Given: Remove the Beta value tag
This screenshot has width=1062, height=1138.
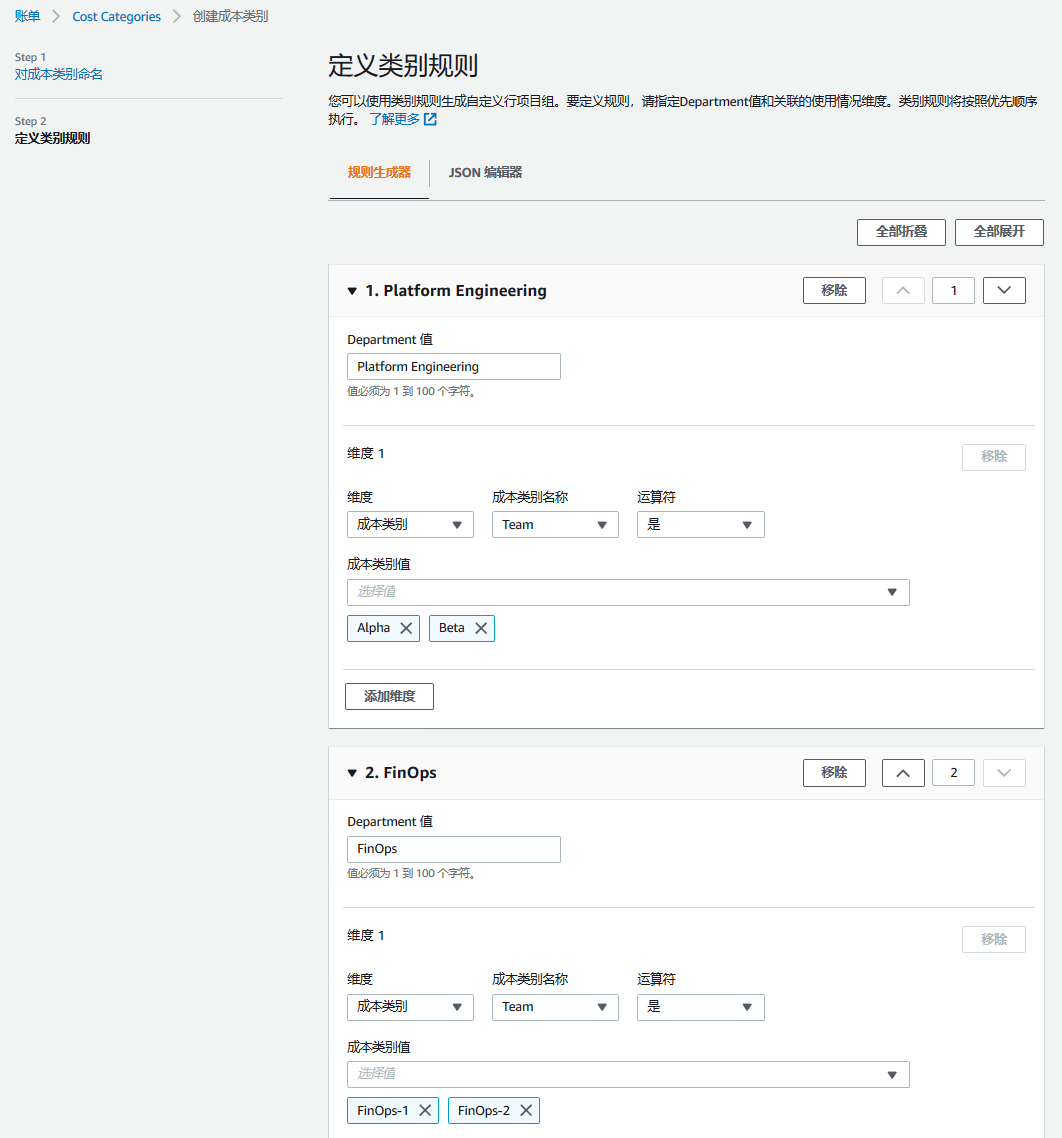Looking at the screenshot, I should click(x=481, y=628).
